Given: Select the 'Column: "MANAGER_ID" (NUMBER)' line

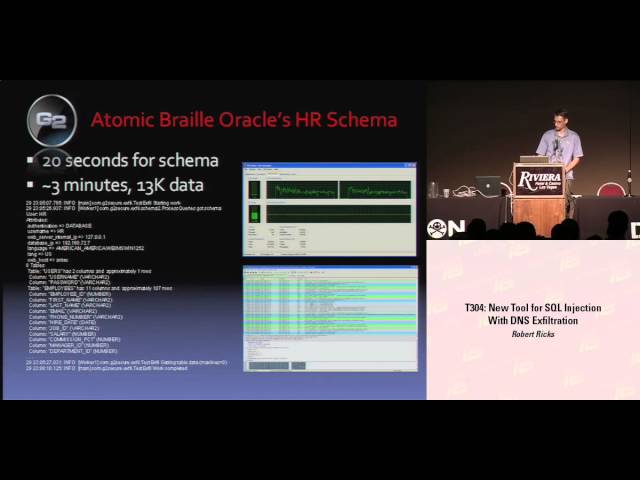Looking at the screenshot, I should tap(69, 345).
